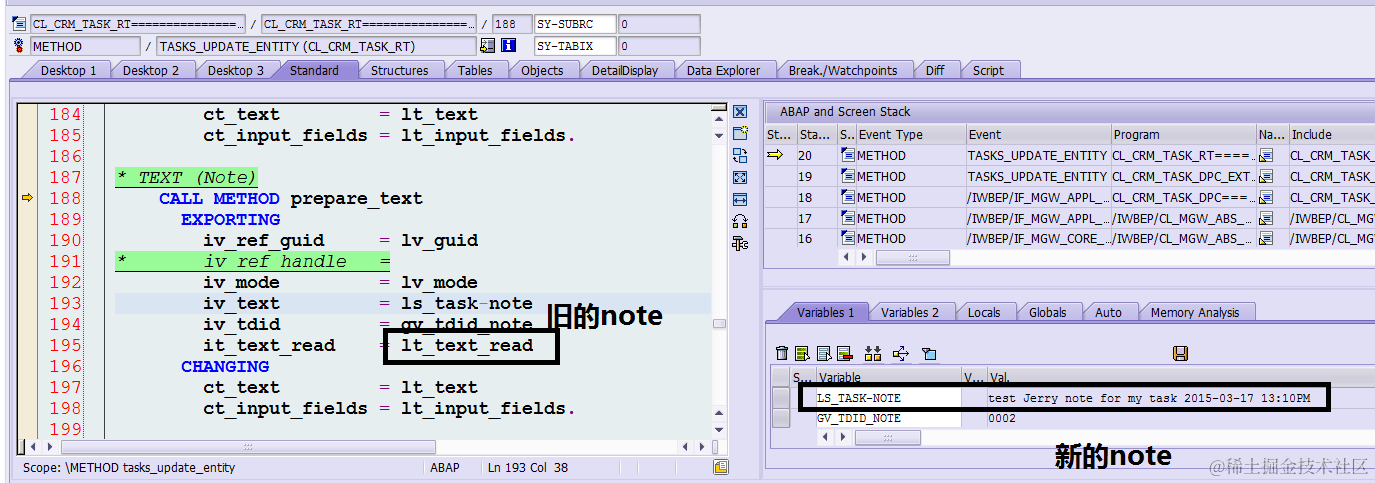The height and width of the screenshot is (483, 1375).
Task: Click the swap tool icon beside source code
Action: pos(740,155)
